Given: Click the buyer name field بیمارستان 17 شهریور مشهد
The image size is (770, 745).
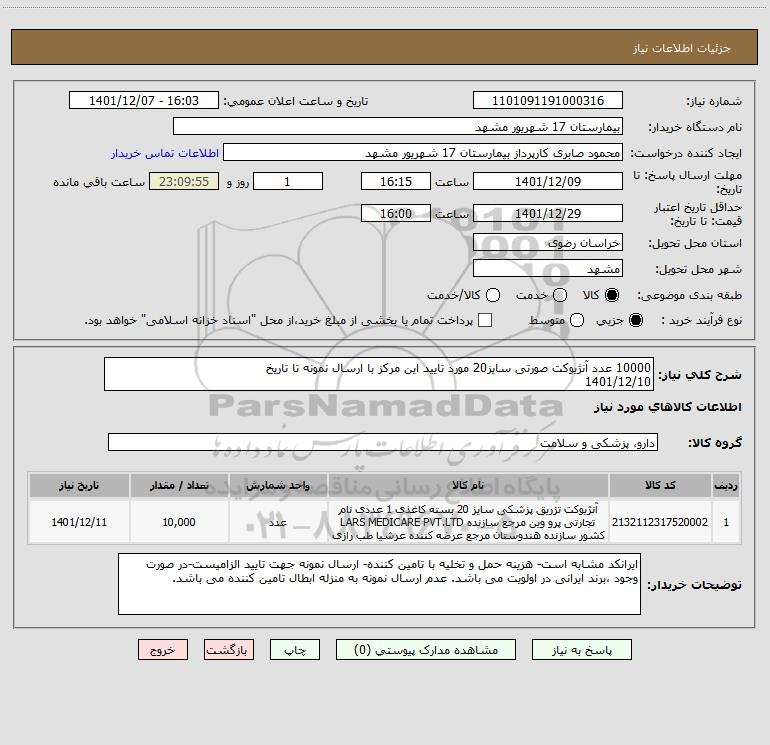Looking at the screenshot, I should tap(398, 127).
